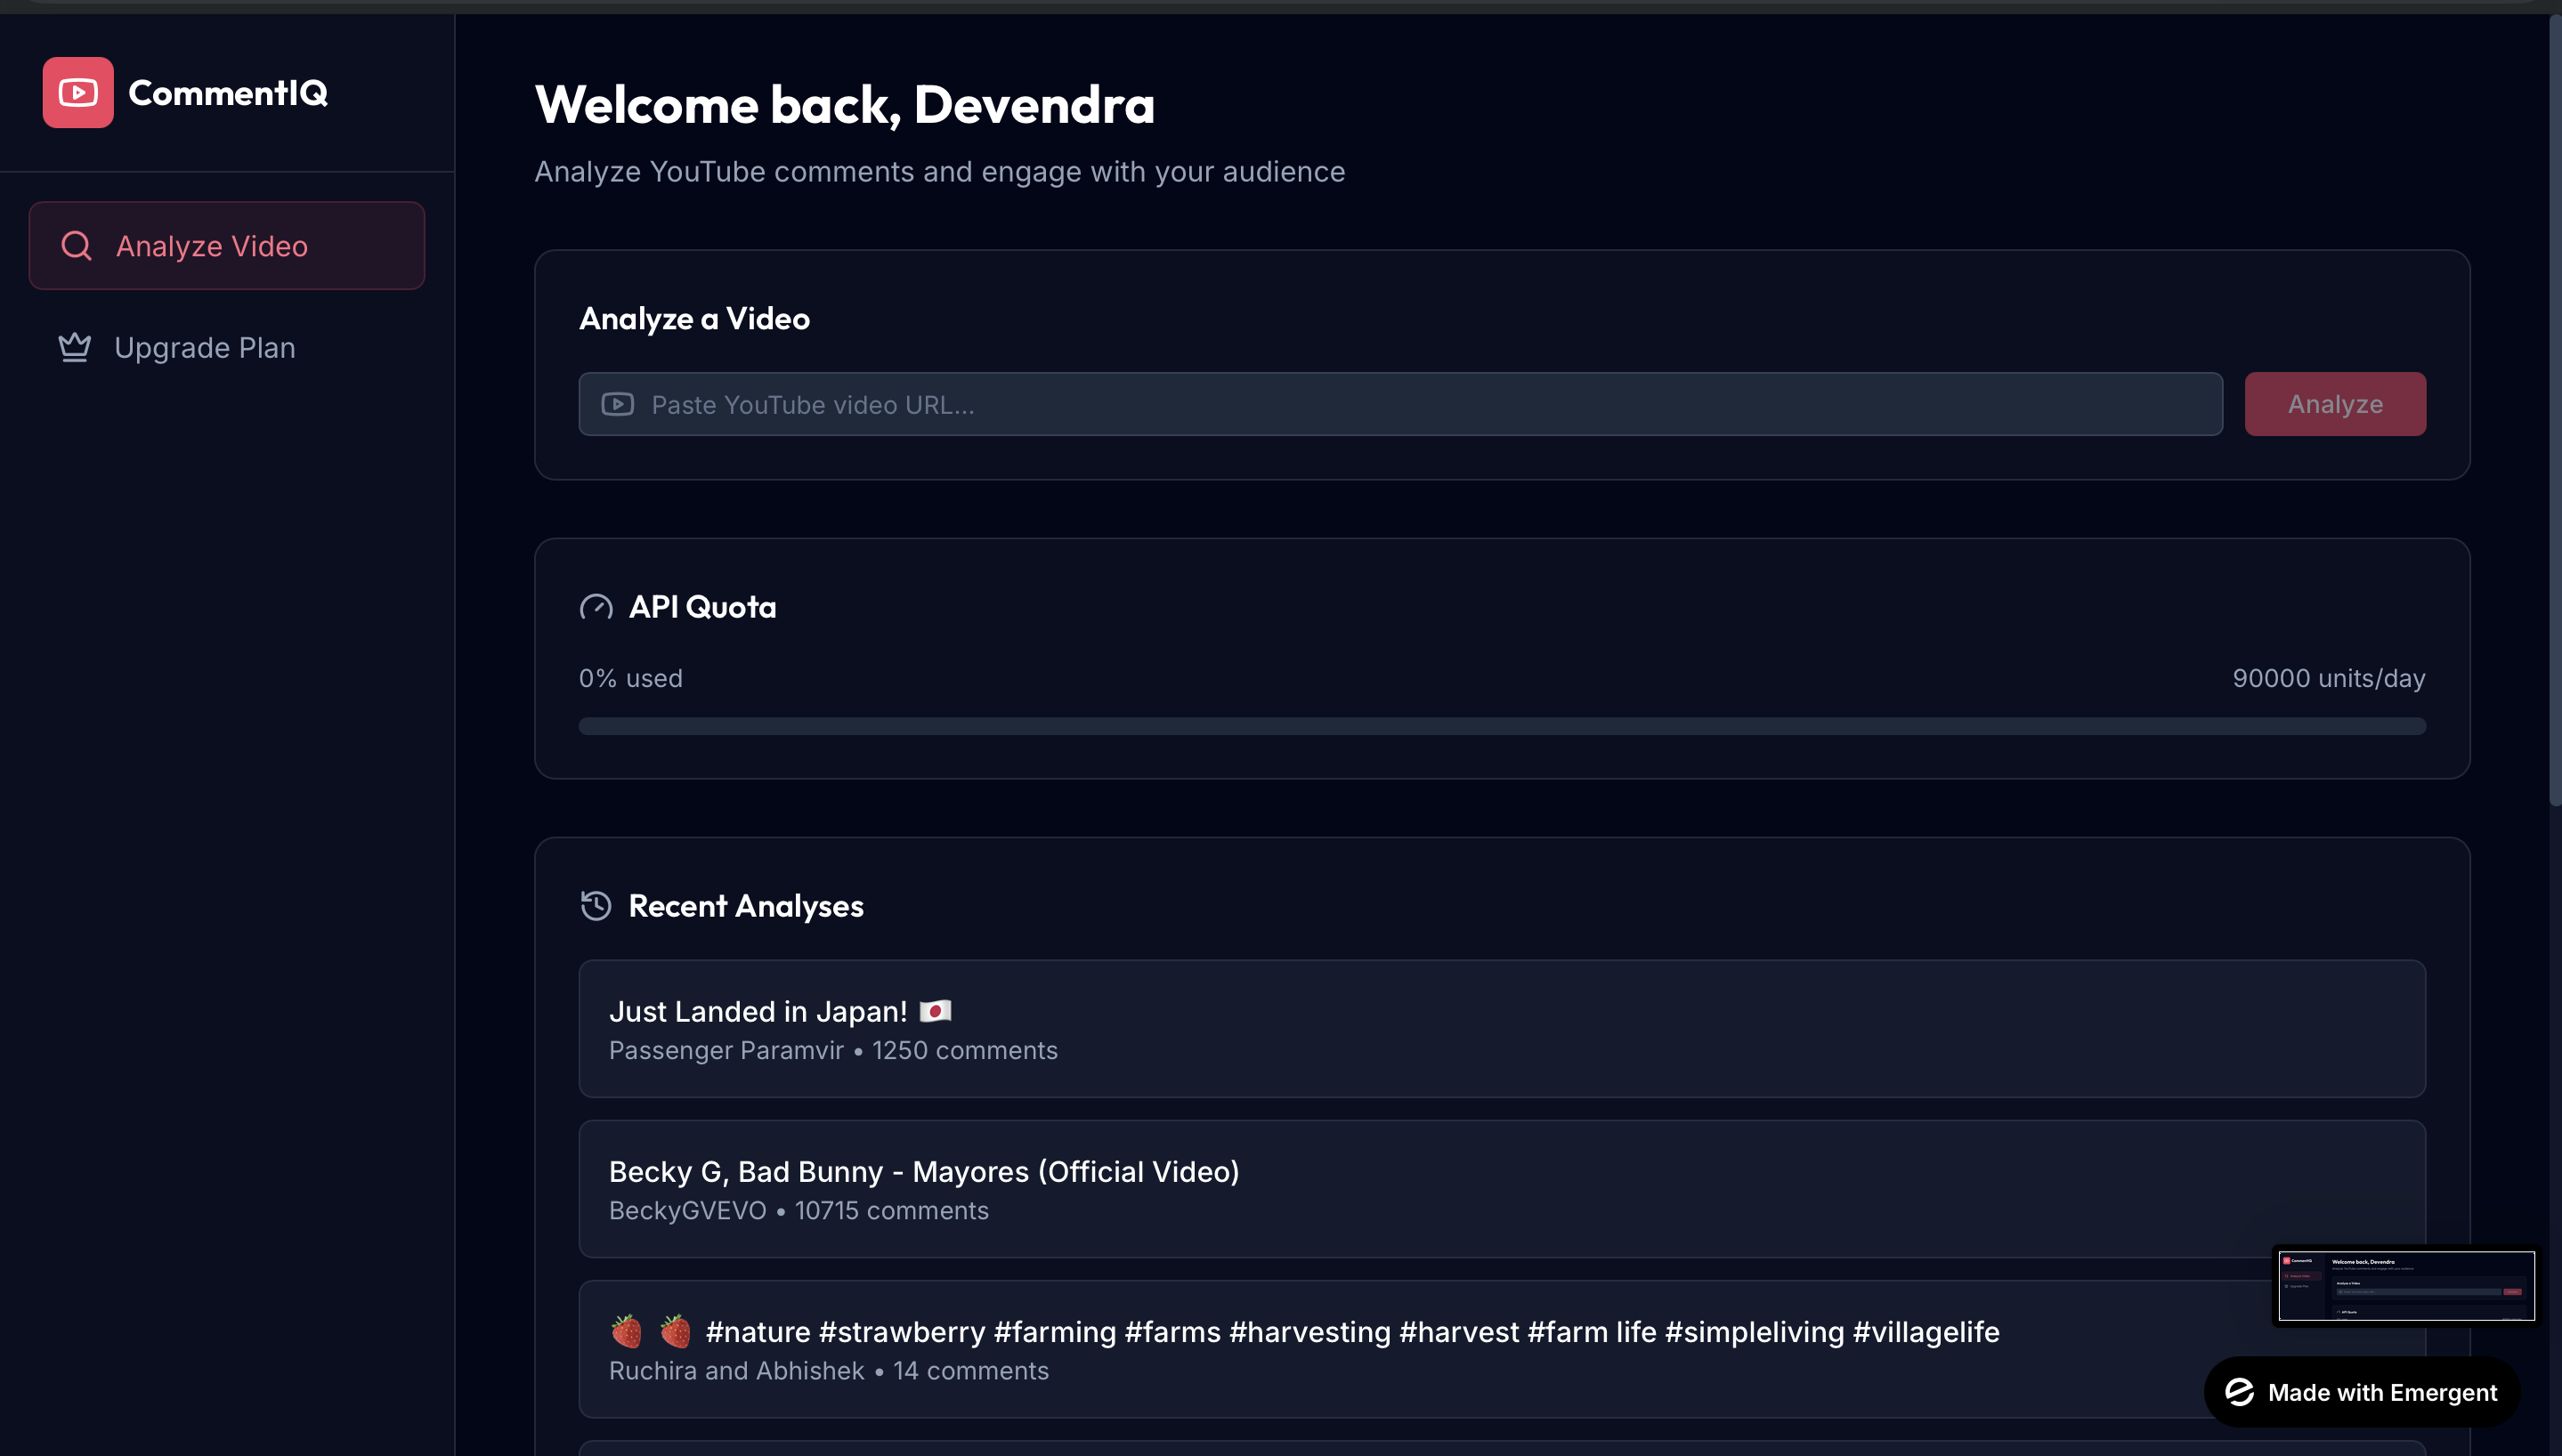
Task: Open the strawberry farming hashtags analysis
Action: (x=1400, y=1349)
